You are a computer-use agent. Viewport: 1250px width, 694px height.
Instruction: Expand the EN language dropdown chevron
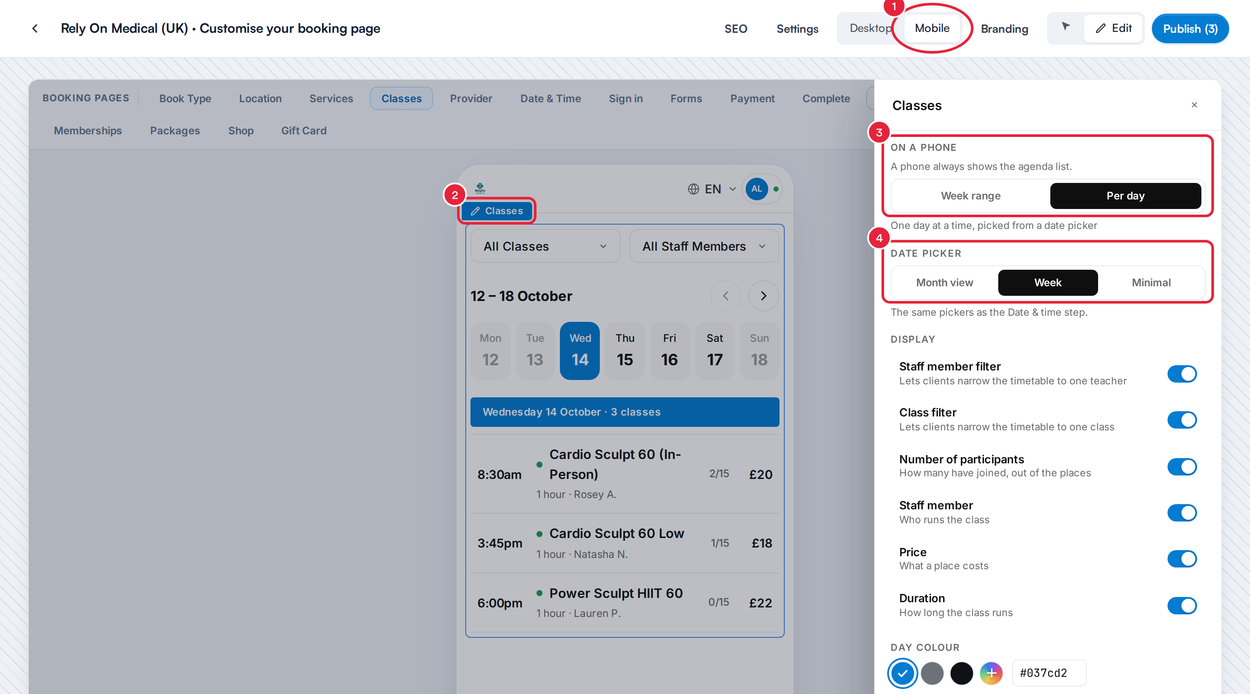(732, 189)
